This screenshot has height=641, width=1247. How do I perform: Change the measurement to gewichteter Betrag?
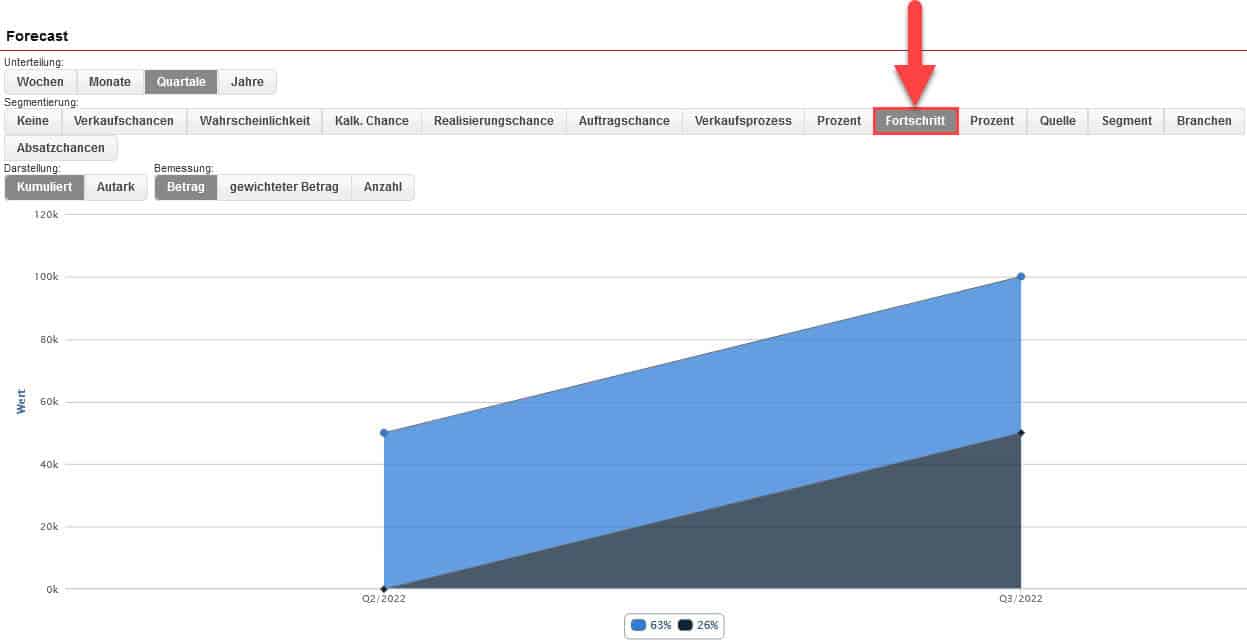[284, 187]
